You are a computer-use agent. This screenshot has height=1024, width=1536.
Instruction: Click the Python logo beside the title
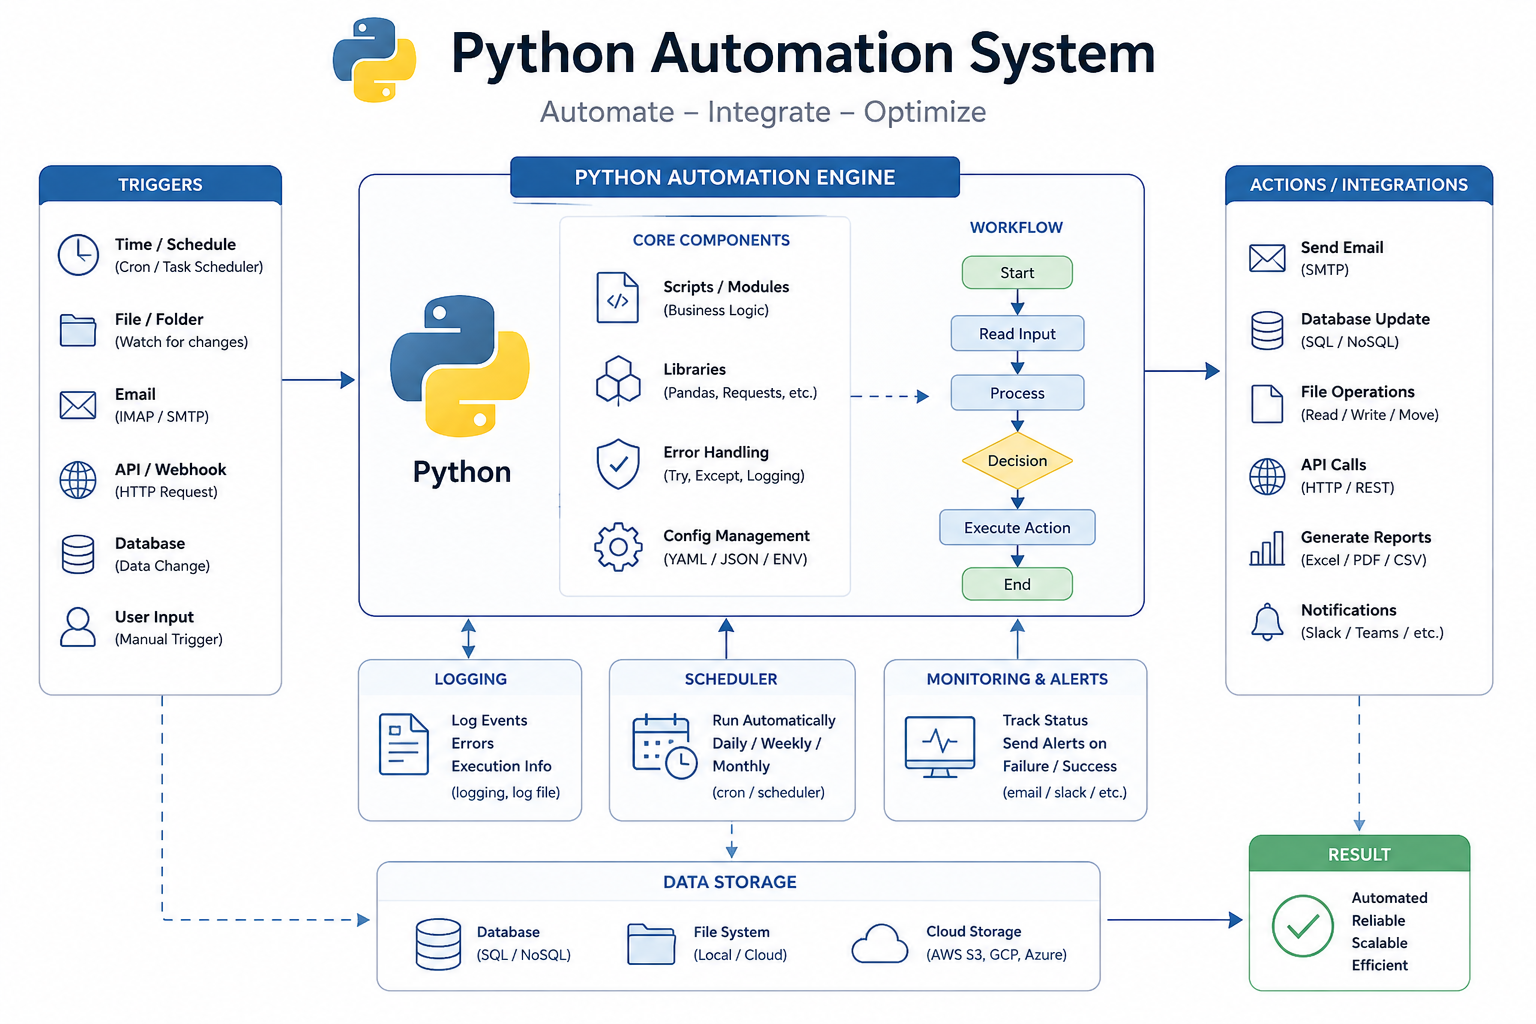375,60
